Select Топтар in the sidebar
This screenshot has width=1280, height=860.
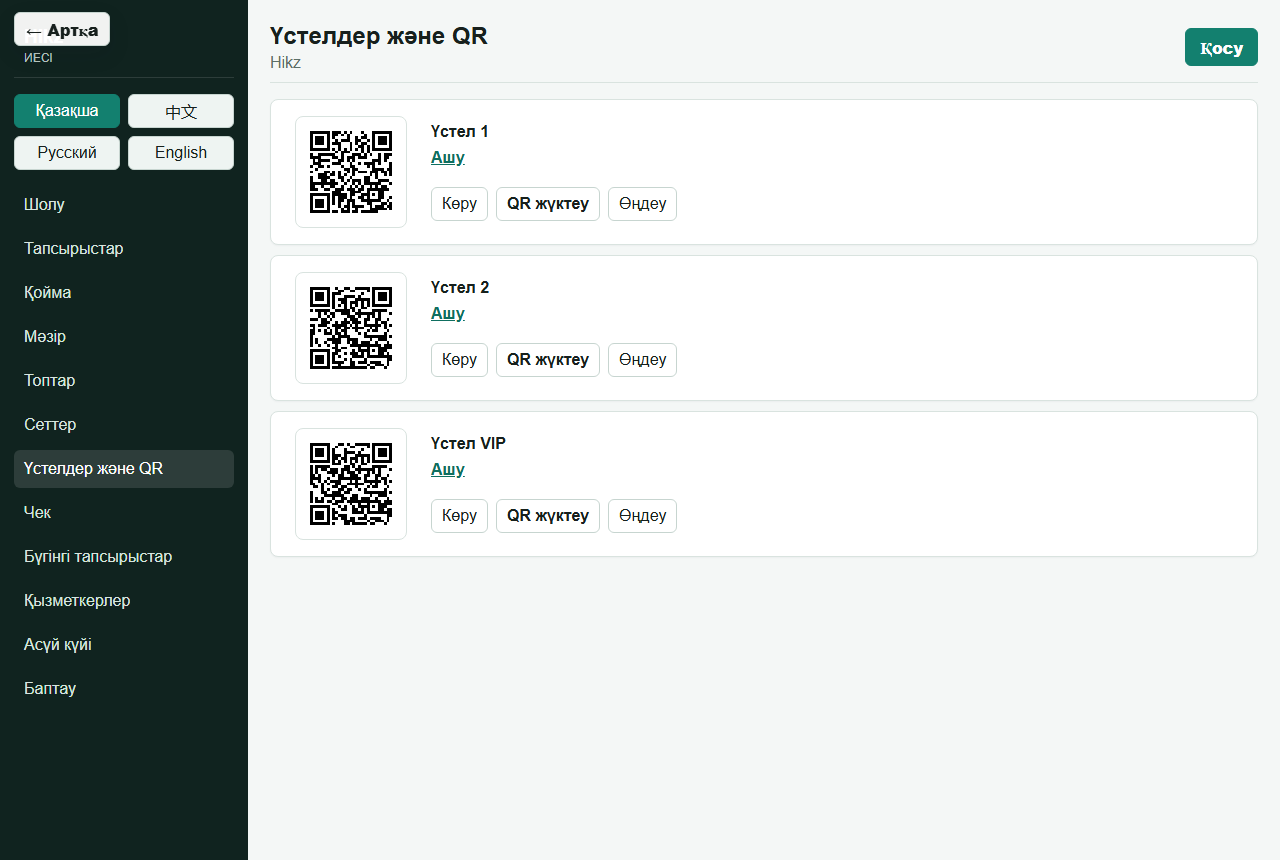[124, 381]
